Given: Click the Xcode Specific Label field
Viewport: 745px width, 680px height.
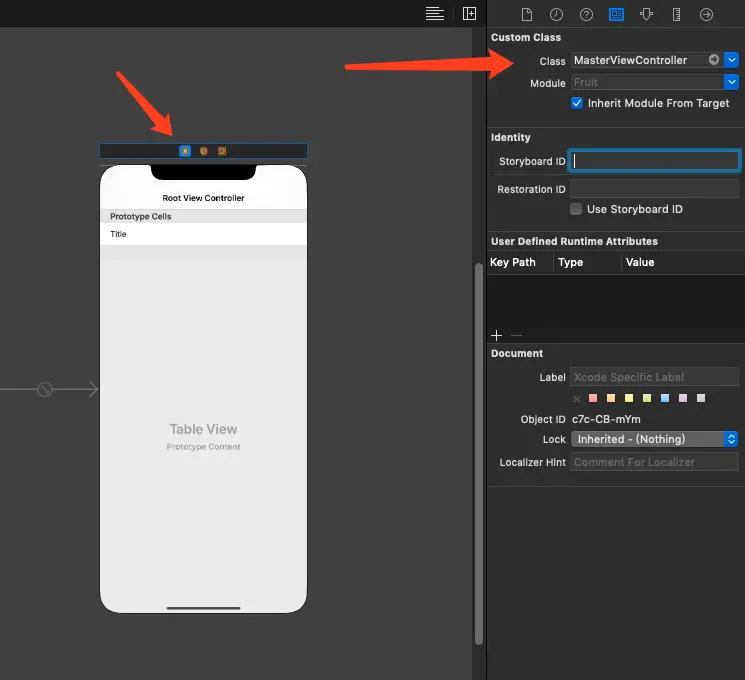Looking at the screenshot, I should tap(654, 377).
